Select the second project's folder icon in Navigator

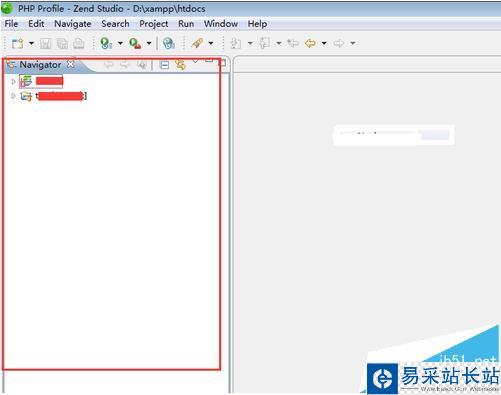click(x=26, y=96)
